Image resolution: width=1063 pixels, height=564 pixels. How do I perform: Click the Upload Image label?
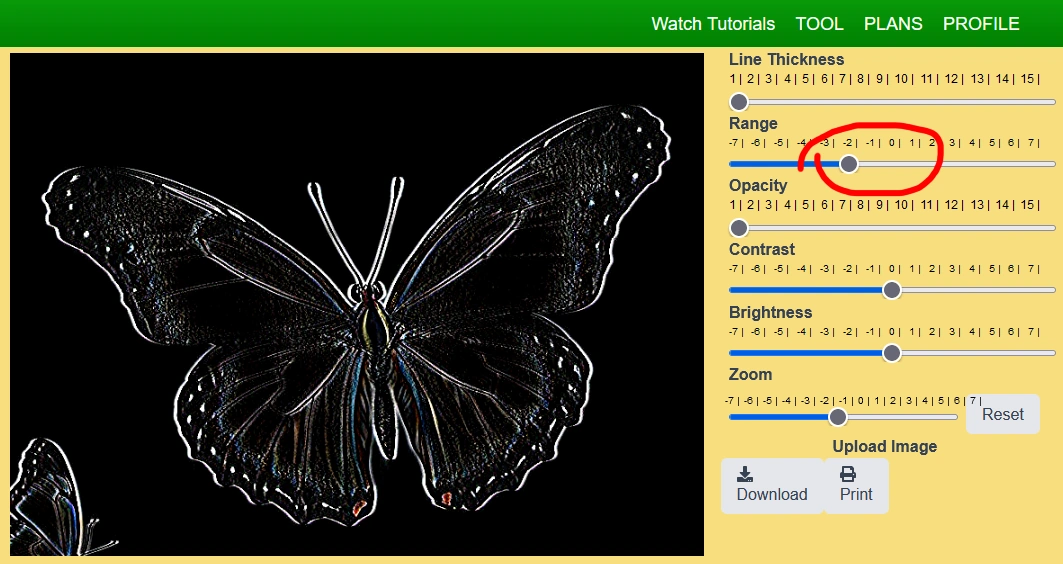click(884, 446)
